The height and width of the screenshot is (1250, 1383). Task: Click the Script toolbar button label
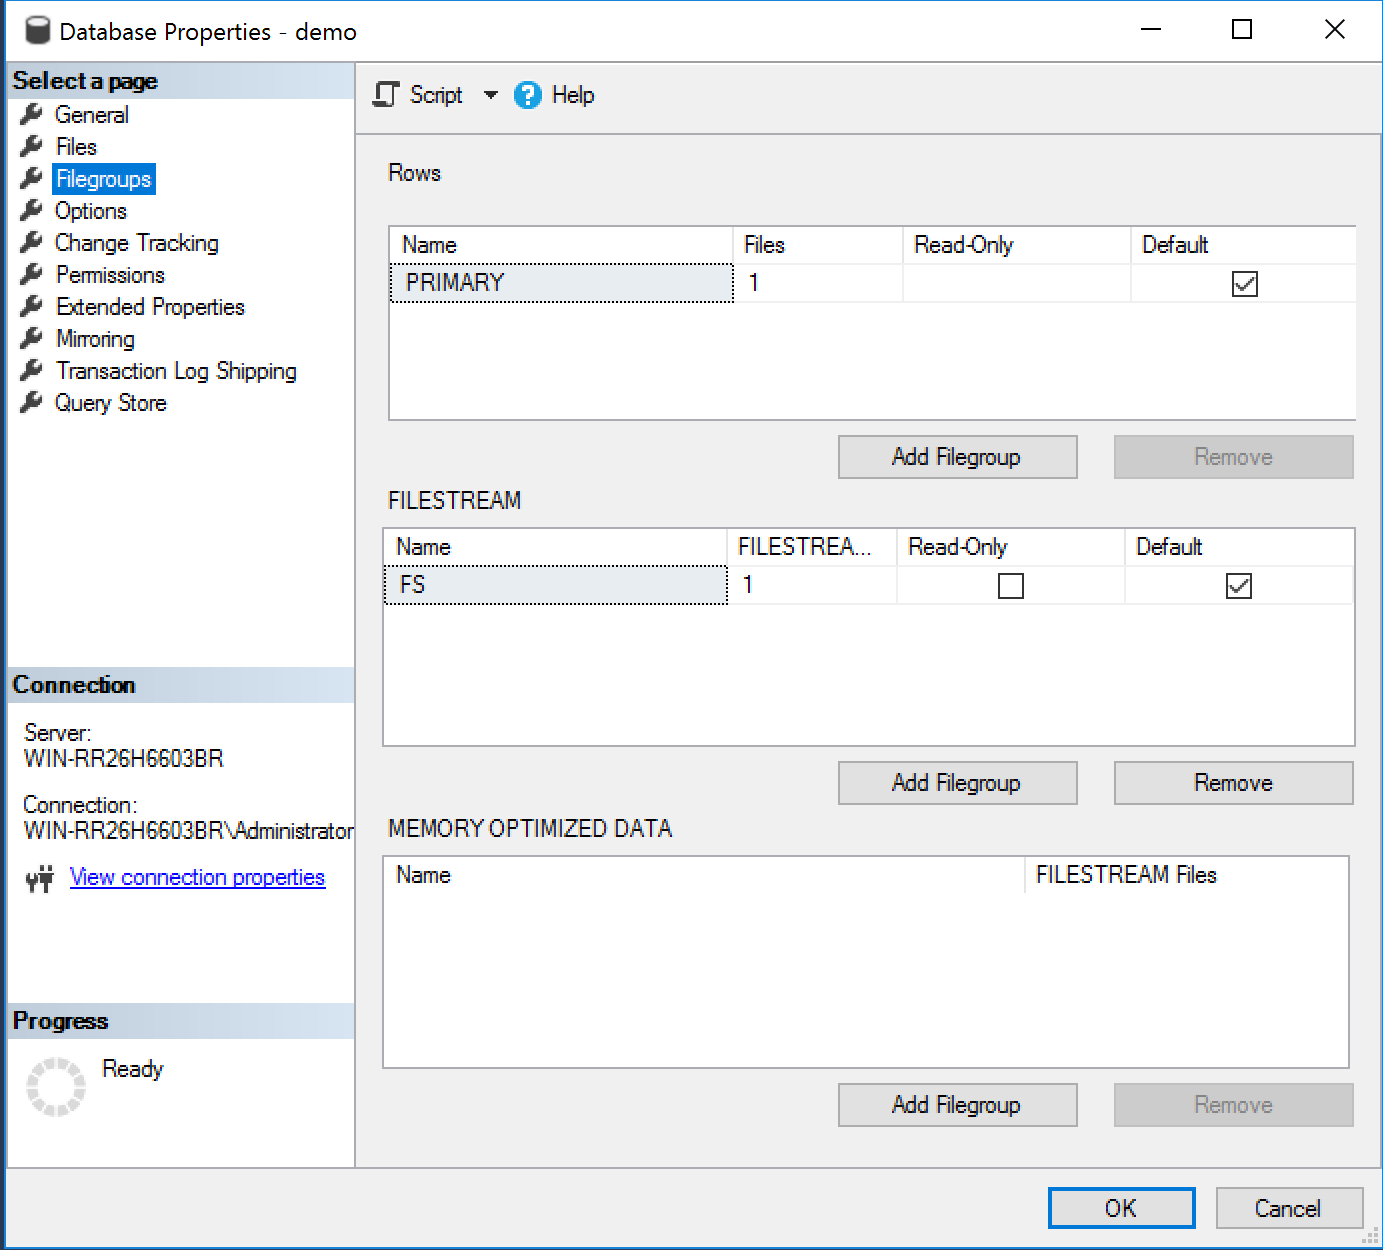point(436,95)
